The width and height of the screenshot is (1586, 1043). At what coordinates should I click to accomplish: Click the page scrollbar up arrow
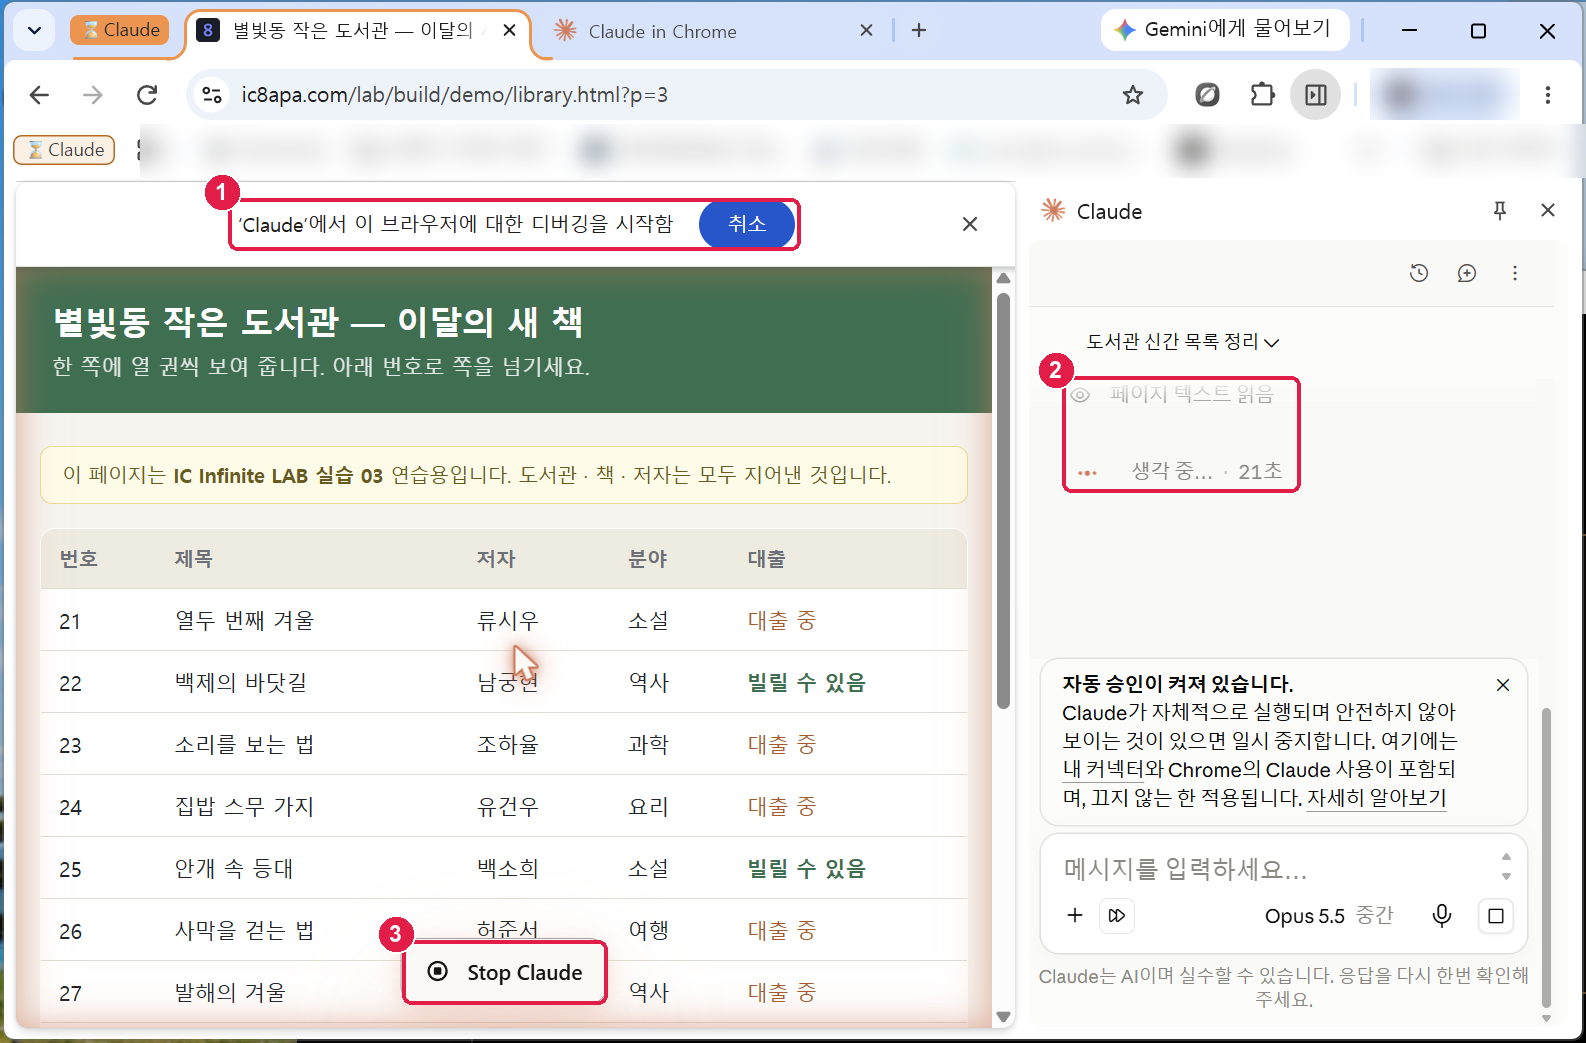pos(1004,278)
